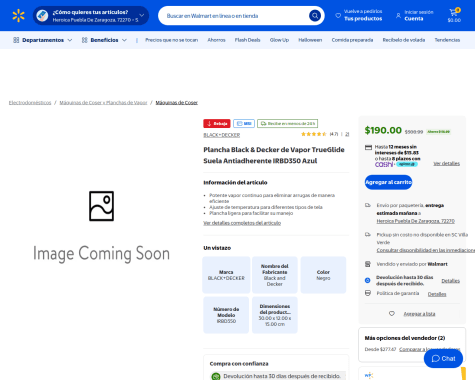Click the Departamentos grid icon
This screenshot has height=380, width=475.
point(16,40)
